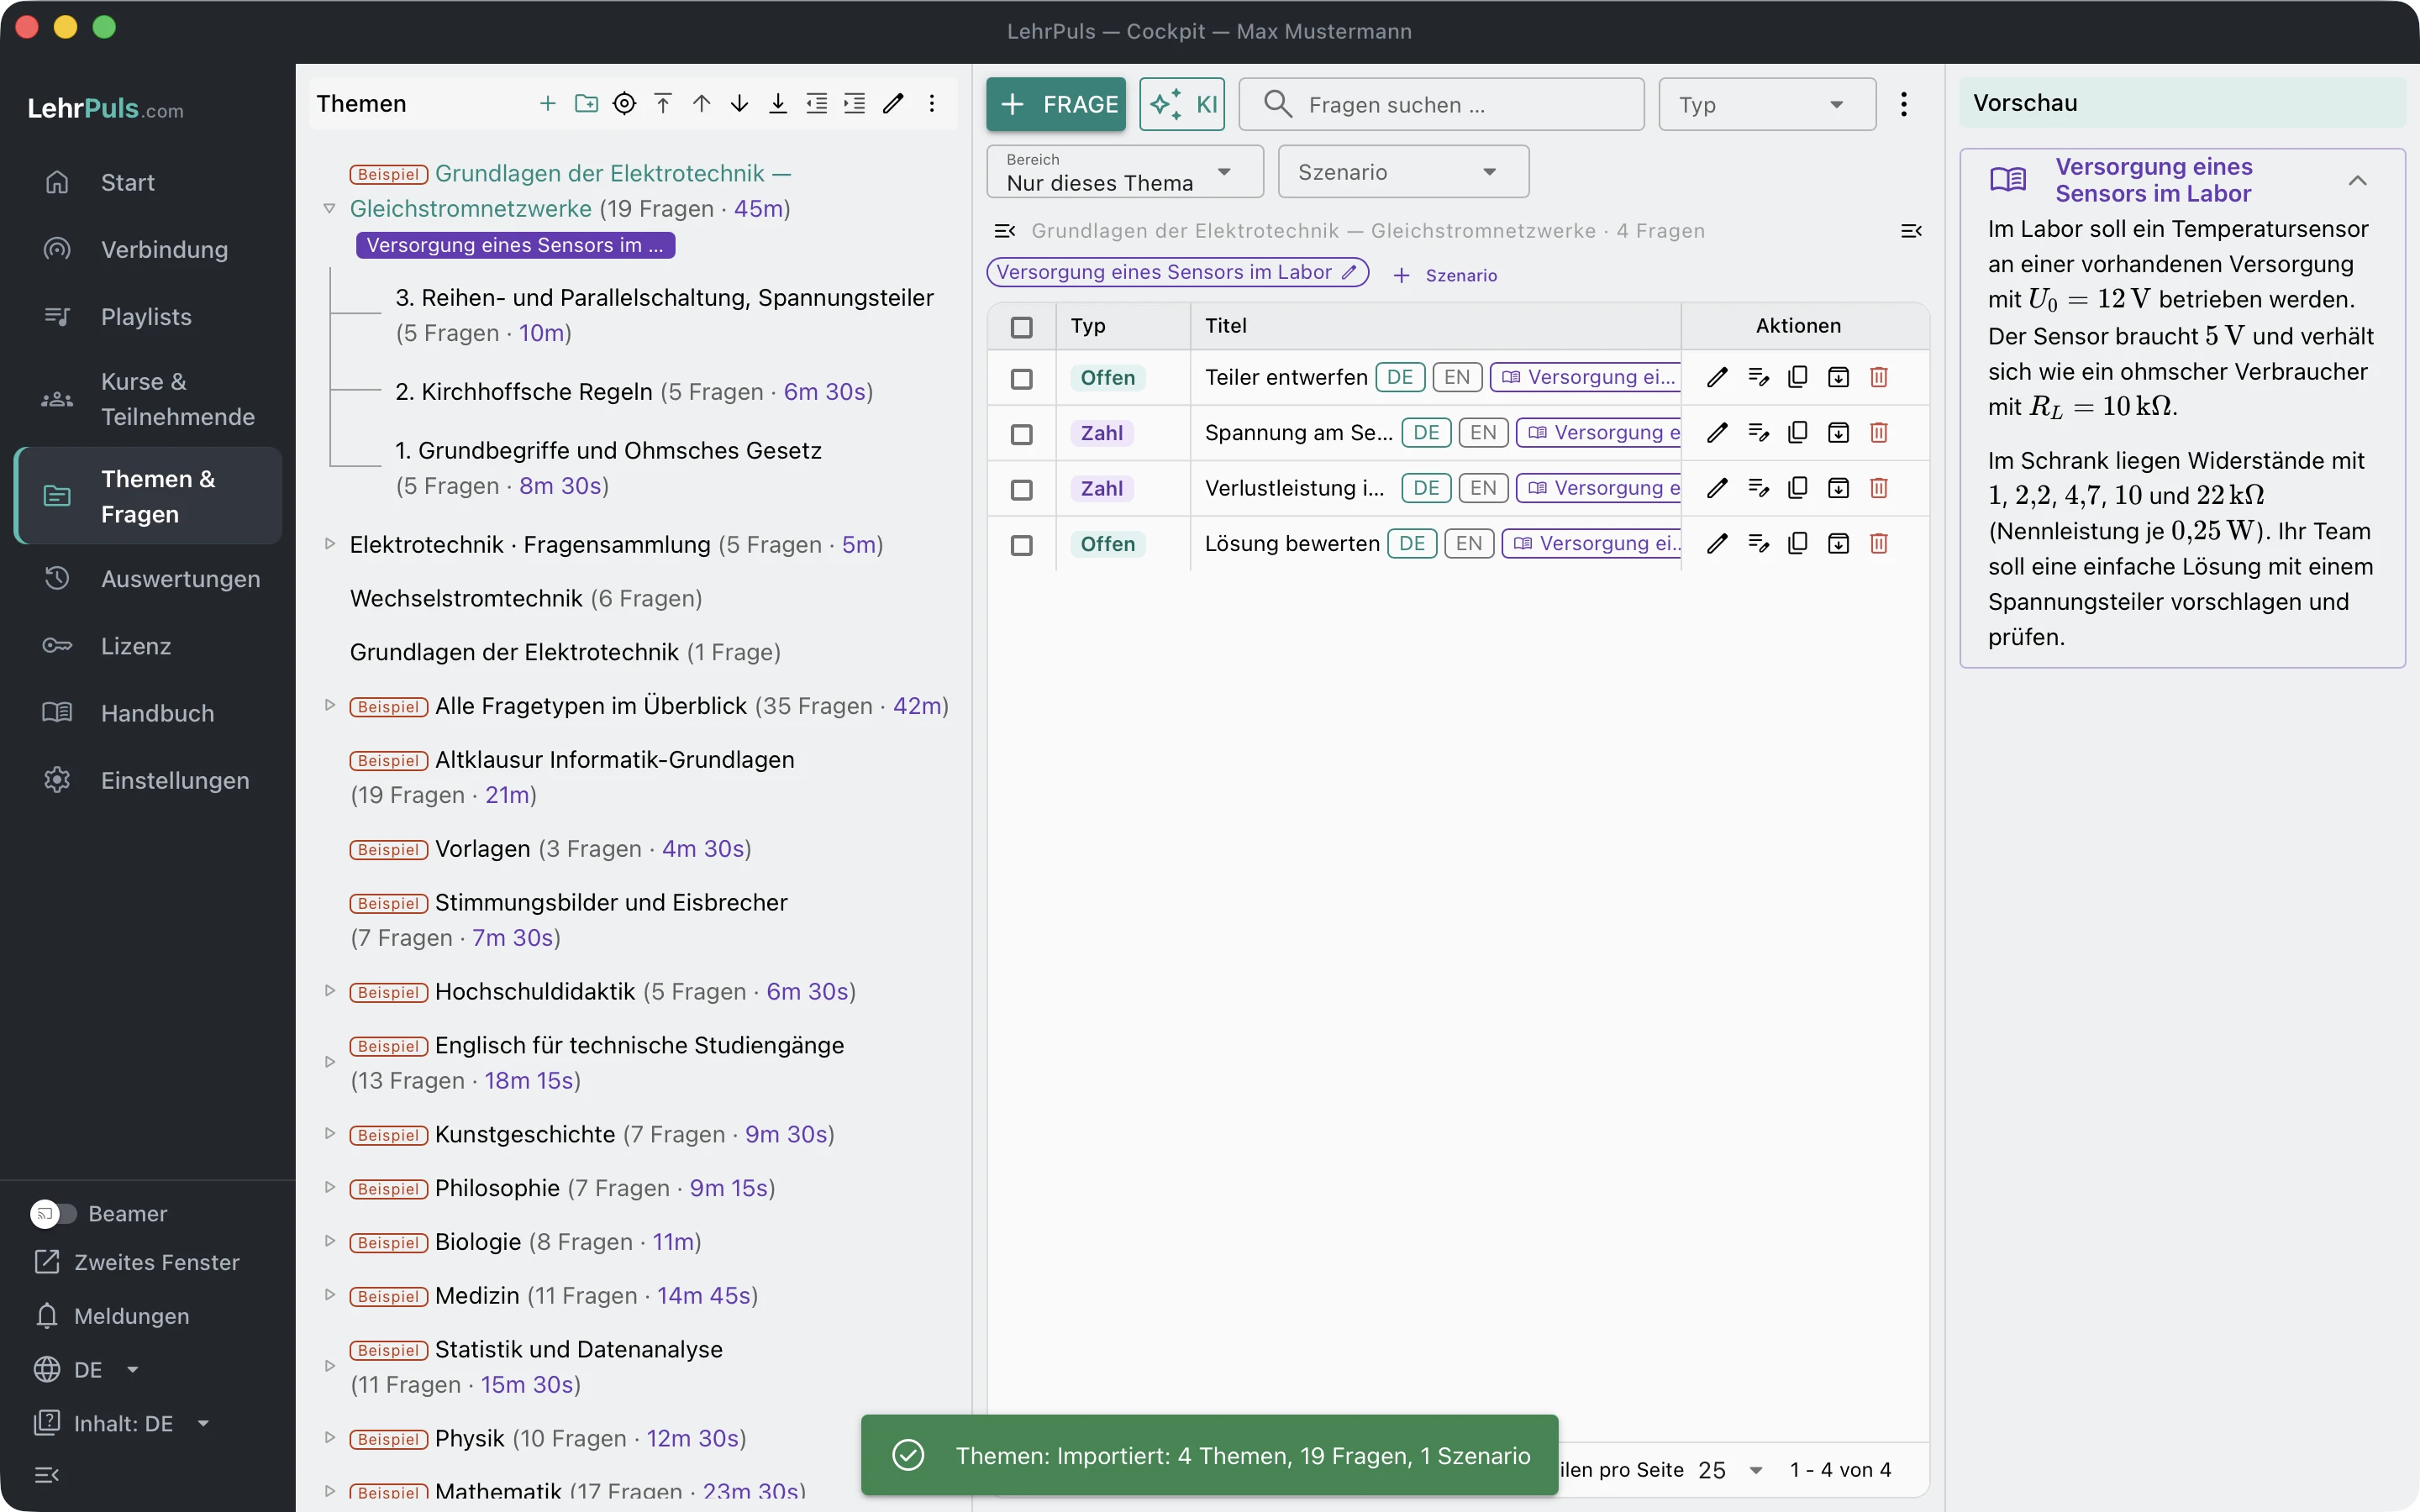The width and height of the screenshot is (2420, 1512).
Task: Open the Typ filter dropdown
Action: (x=1767, y=104)
